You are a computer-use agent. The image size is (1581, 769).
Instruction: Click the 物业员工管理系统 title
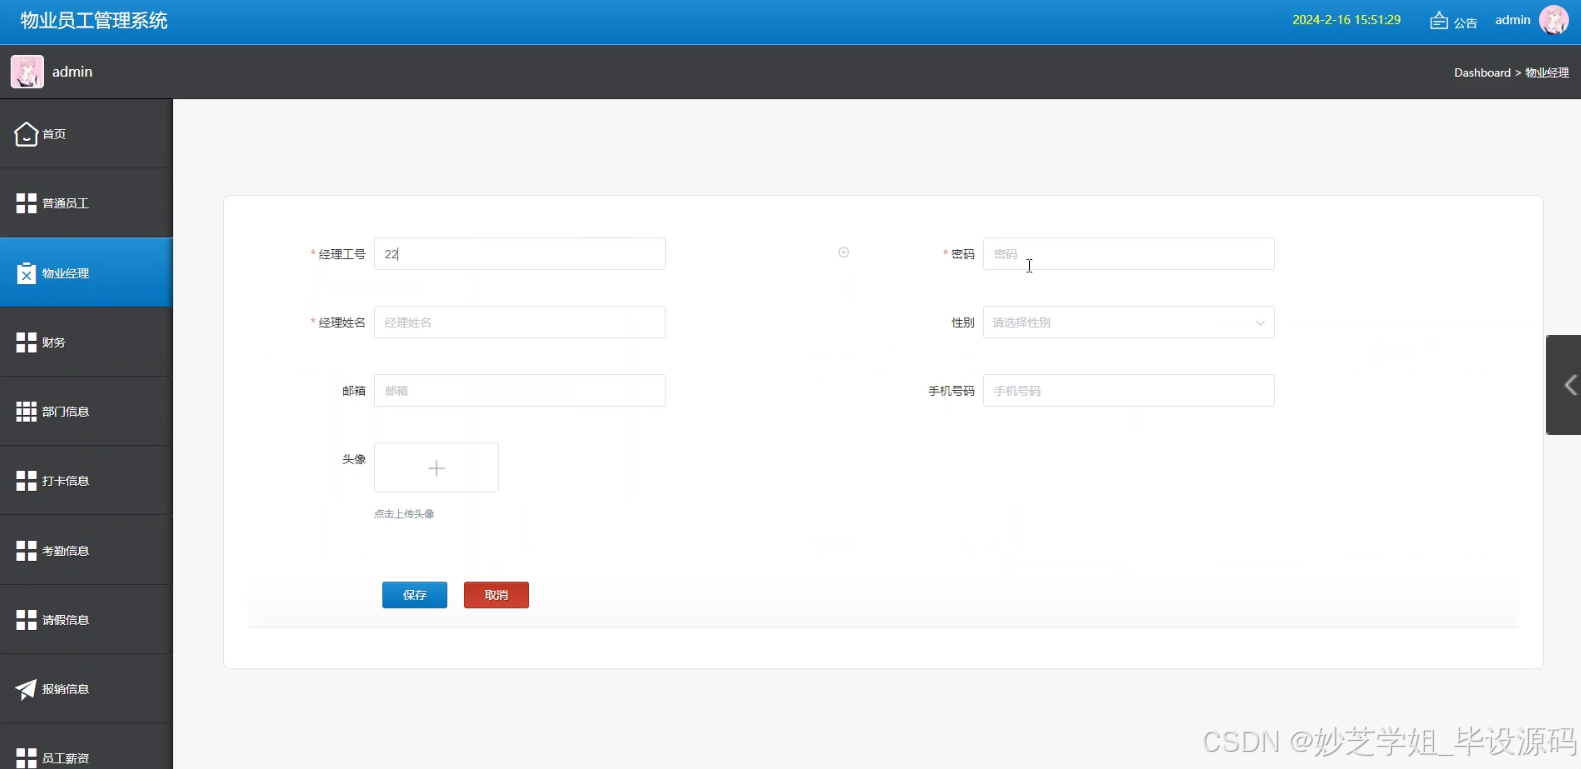coord(94,21)
